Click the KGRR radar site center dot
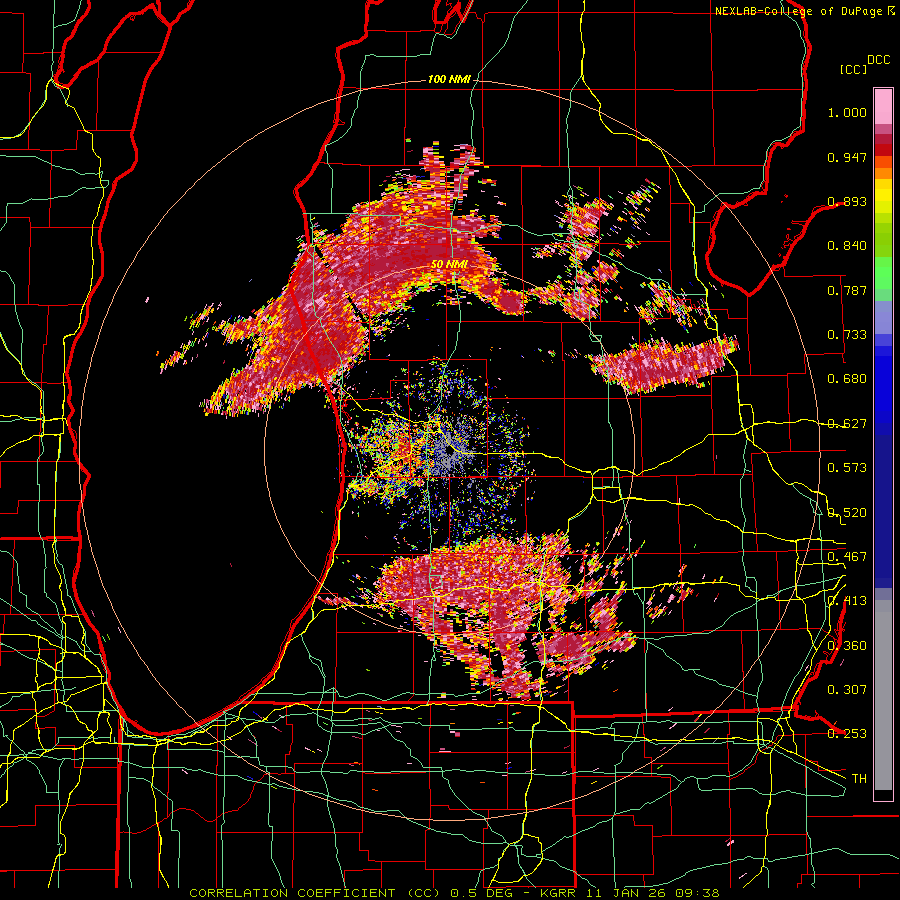The image size is (900, 900). click(450, 451)
